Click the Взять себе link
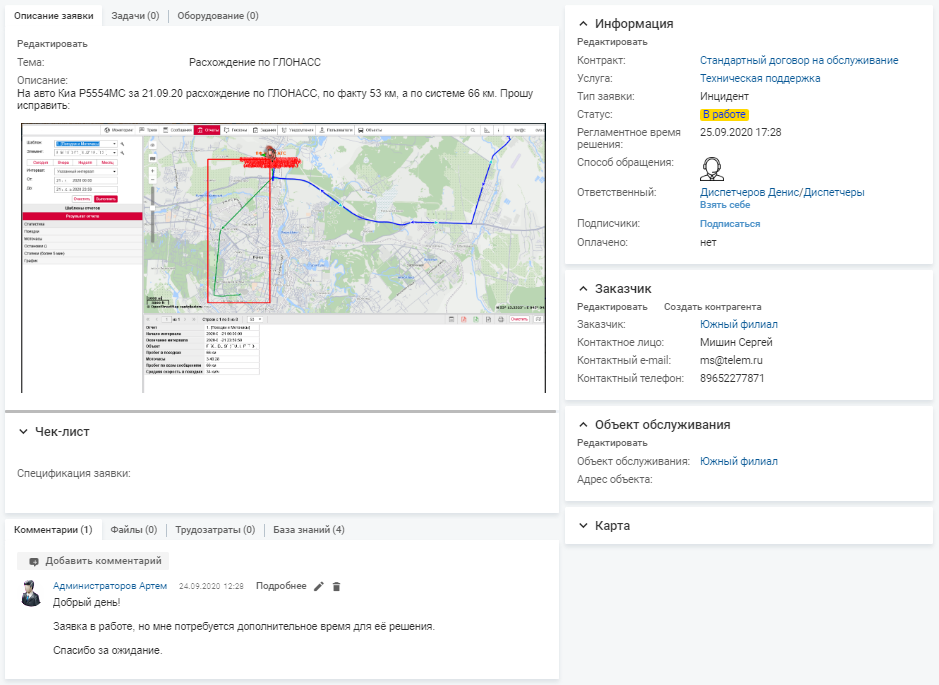This screenshot has height=685, width=939. coord(725,205)
